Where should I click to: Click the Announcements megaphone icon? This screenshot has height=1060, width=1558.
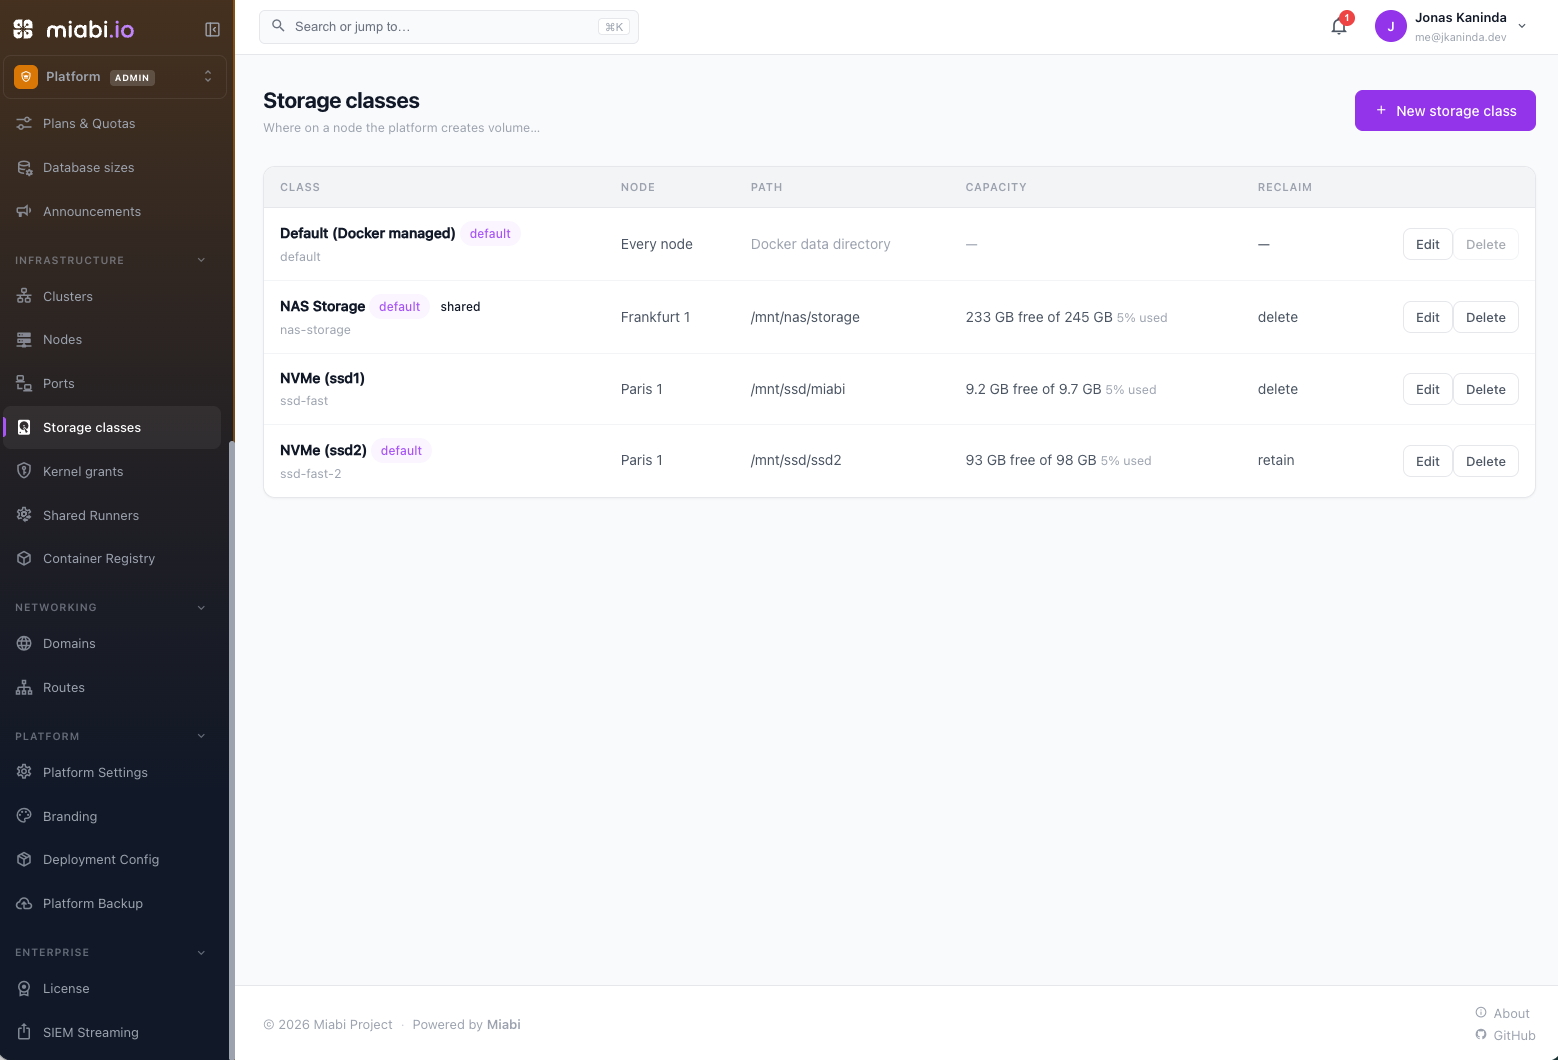coord(24,211)
